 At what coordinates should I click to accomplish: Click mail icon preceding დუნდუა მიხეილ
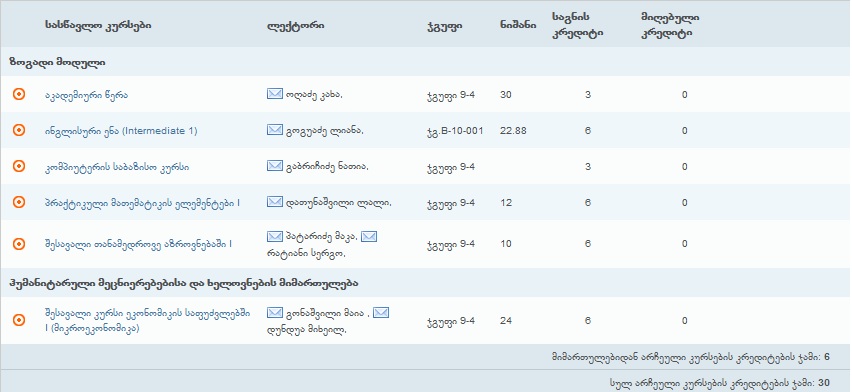click(381, 313)
